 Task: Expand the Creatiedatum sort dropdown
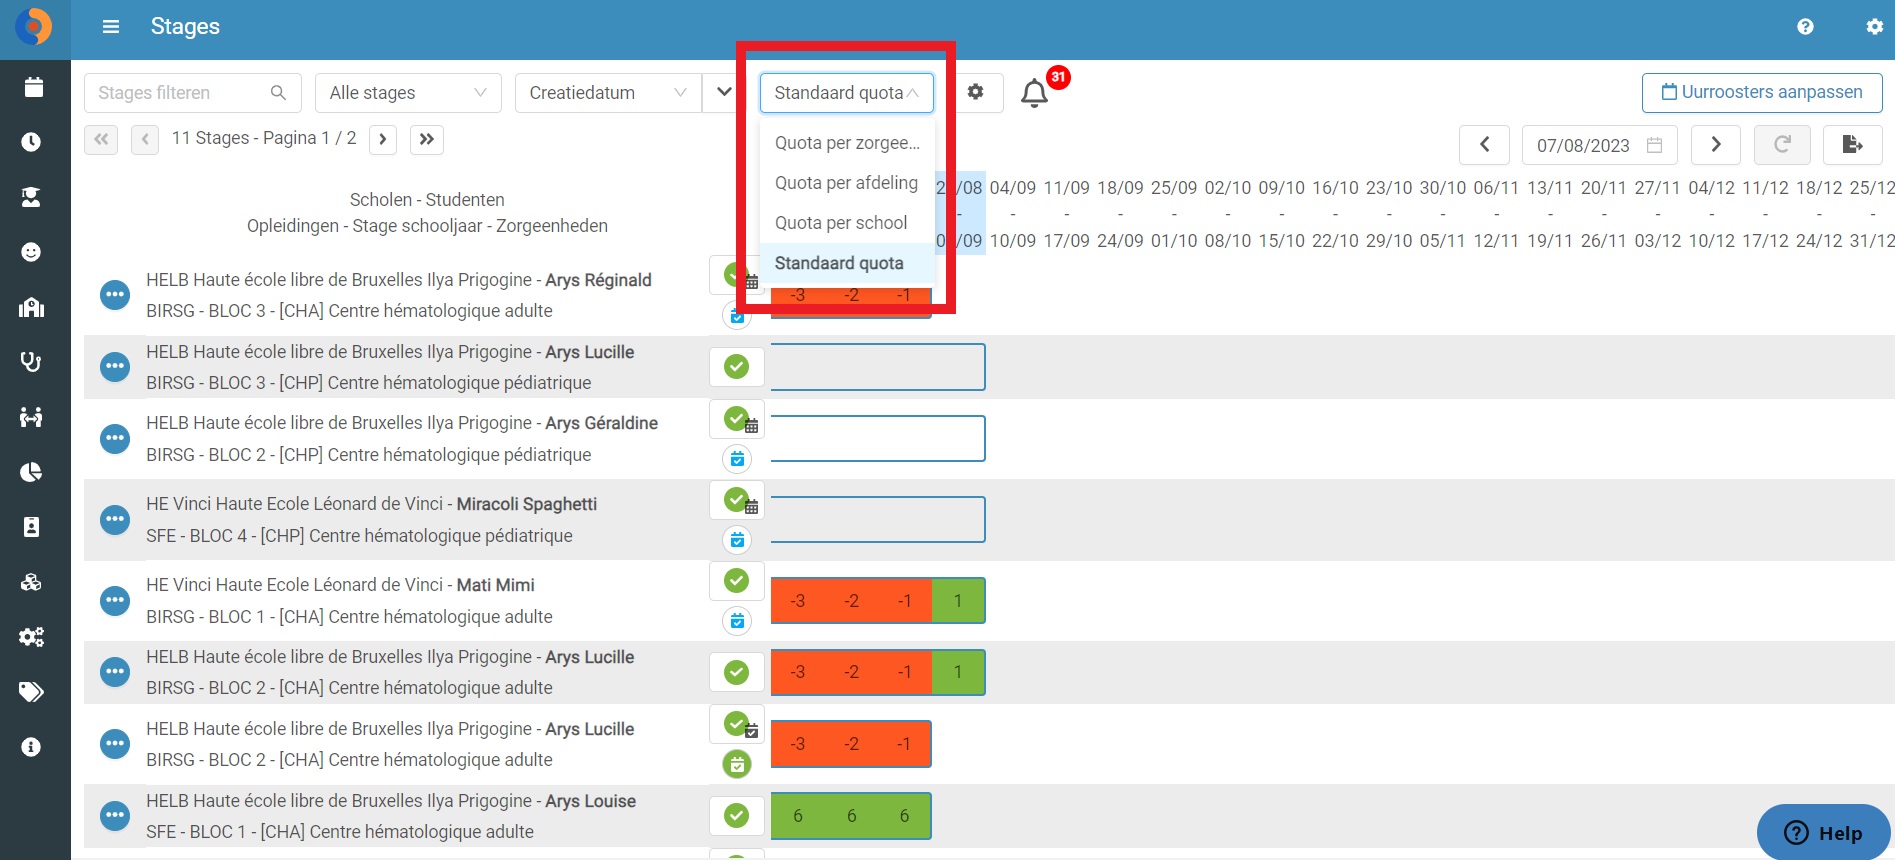coord(608,93)
